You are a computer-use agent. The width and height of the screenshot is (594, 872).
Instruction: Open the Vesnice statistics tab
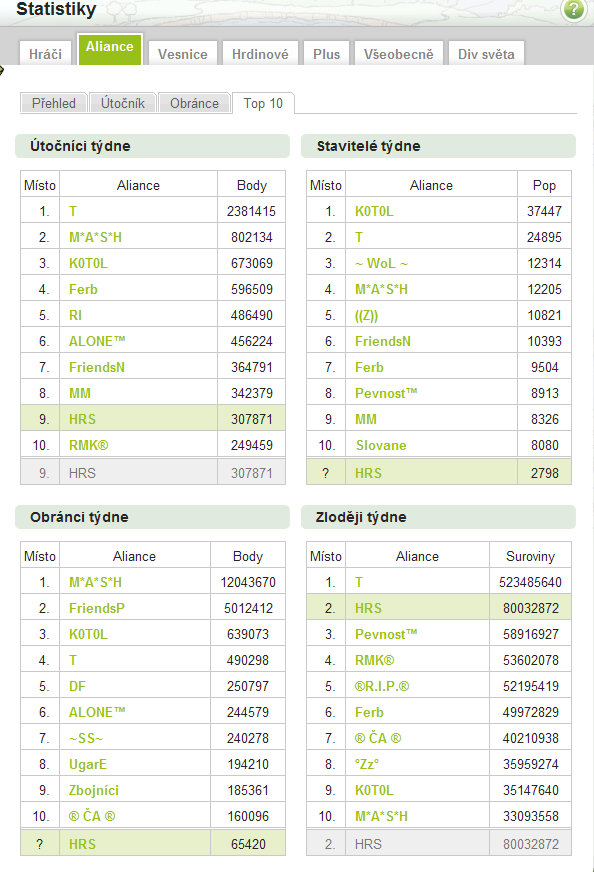(x=182, y=54)
